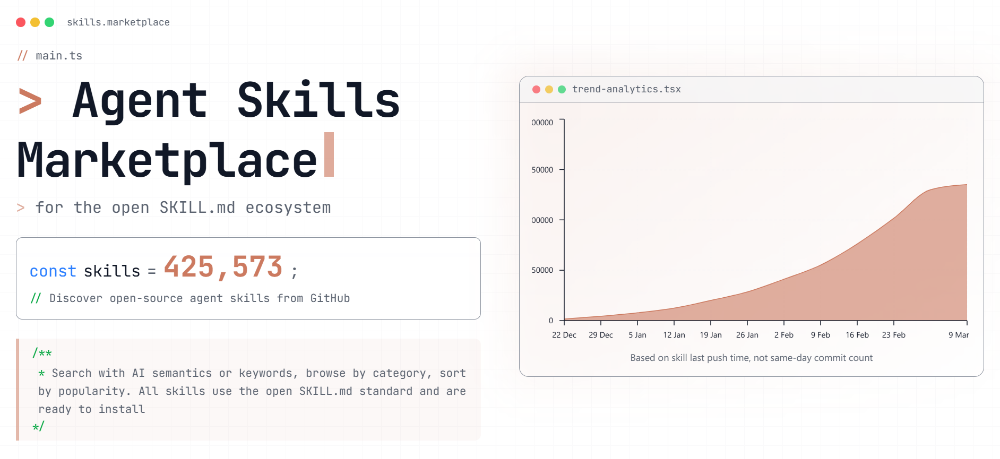Viewport: 1000px width, 459px height.
Task: Click the green dot in trend-analytics.tsx panel
Action: 562,89
